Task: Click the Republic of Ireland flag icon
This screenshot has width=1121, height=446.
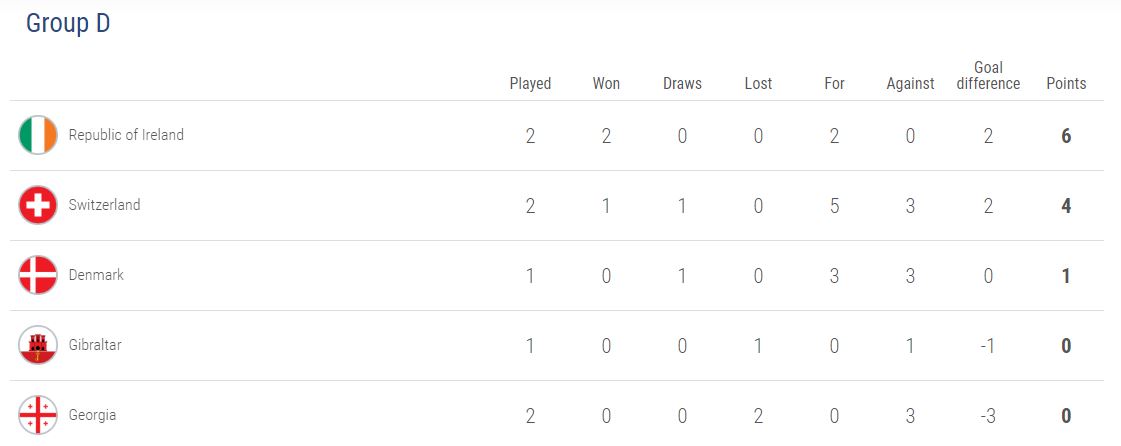Action: [x=38, y=135]
